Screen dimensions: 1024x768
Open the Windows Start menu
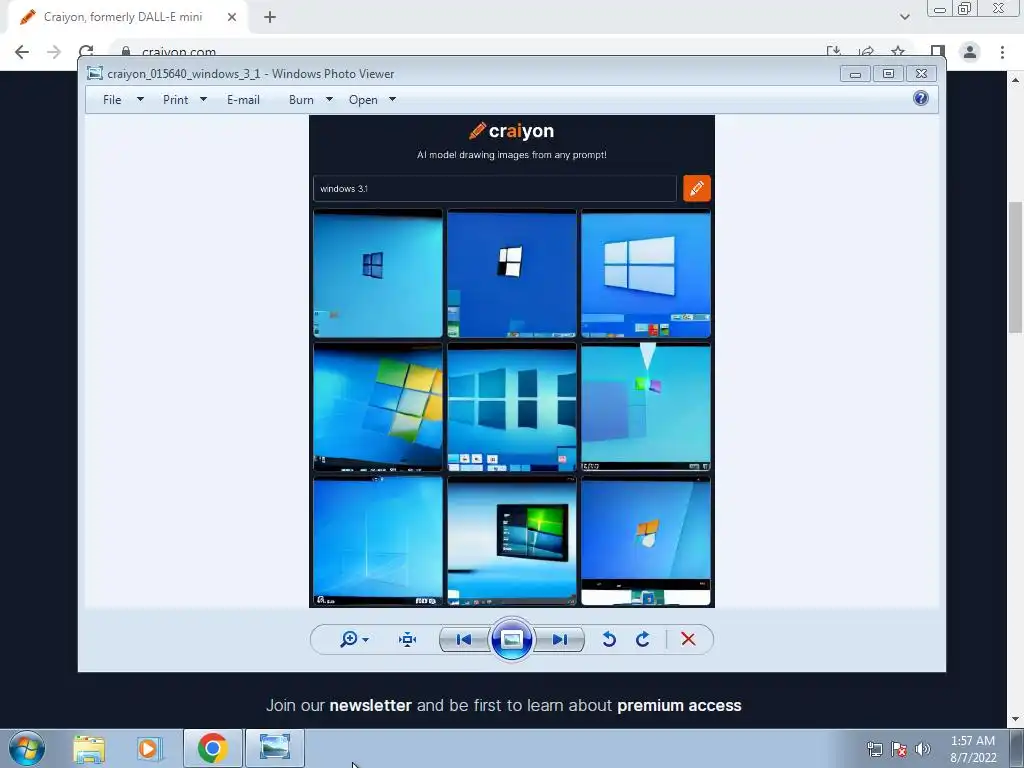27,748
